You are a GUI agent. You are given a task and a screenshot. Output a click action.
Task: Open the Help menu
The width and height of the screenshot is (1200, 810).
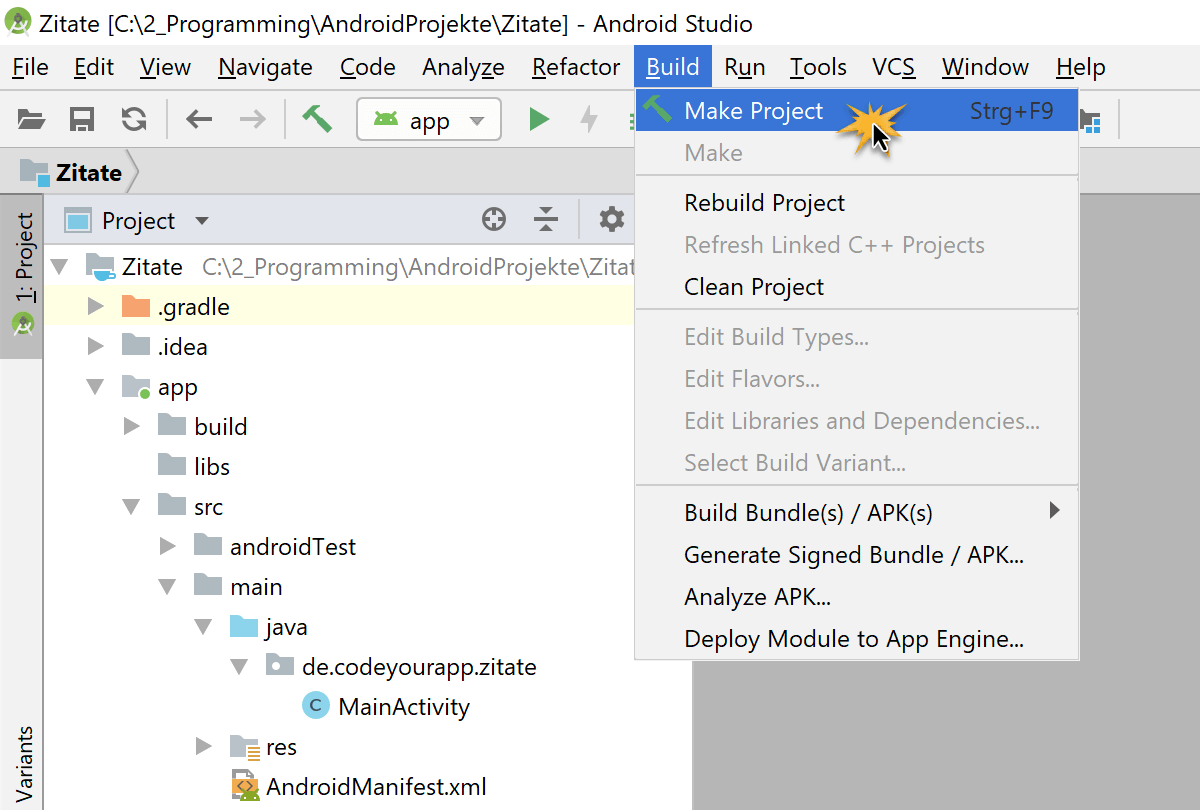point(1080,67)
